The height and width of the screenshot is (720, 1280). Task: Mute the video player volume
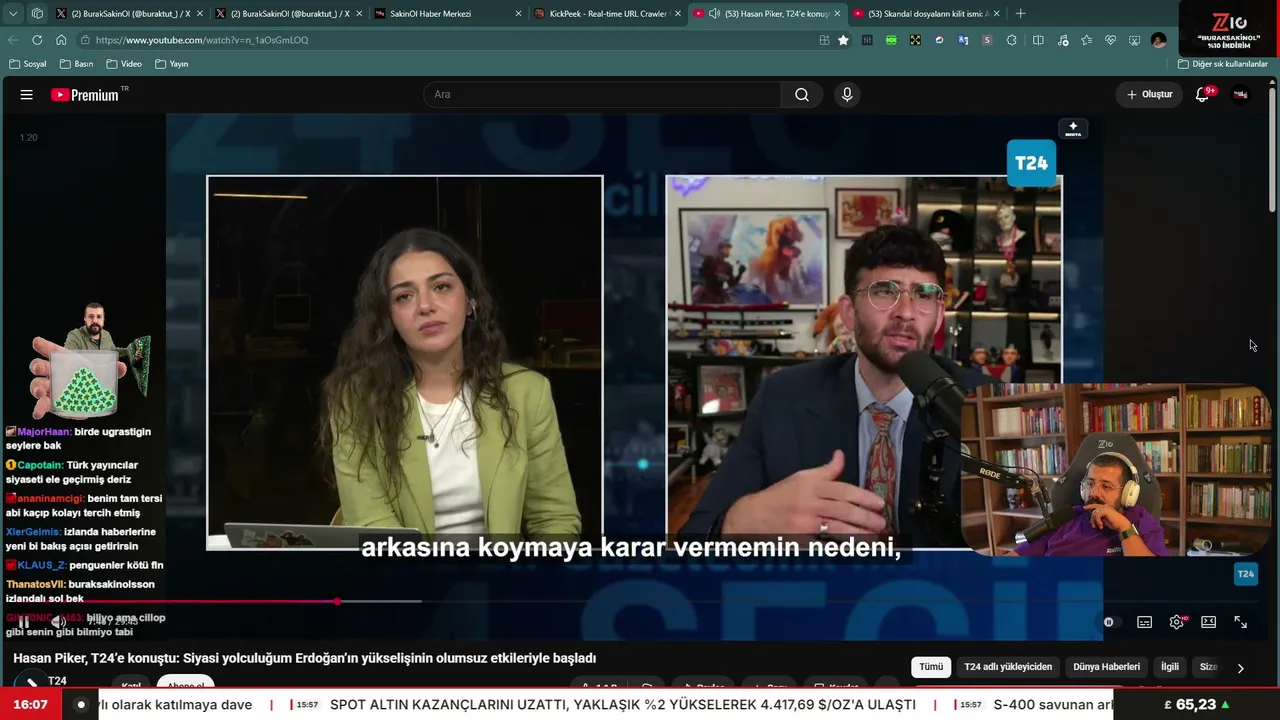coord(59,622)
